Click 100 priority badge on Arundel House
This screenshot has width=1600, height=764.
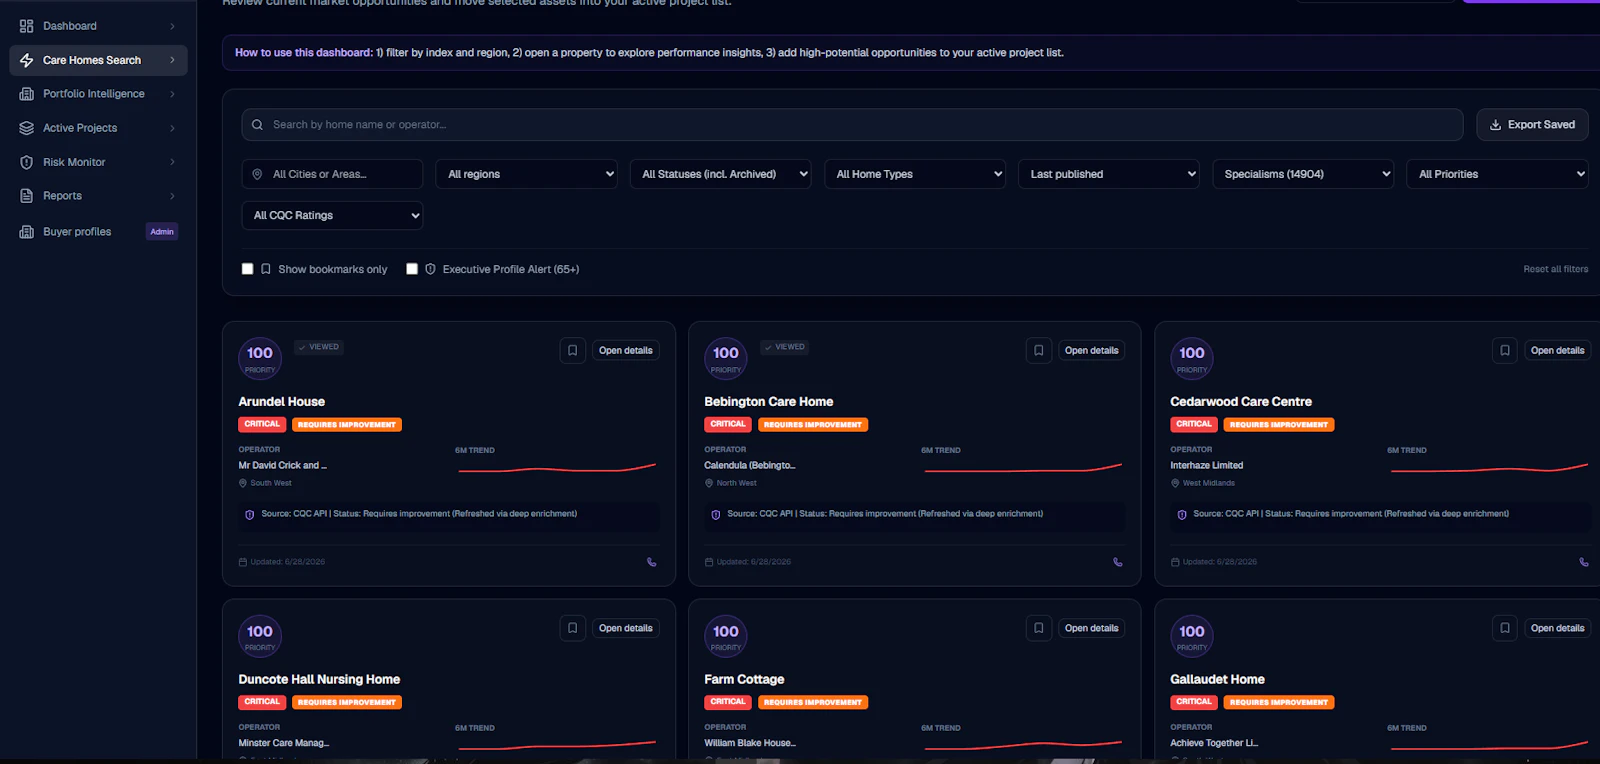click(x=260, y=358)
